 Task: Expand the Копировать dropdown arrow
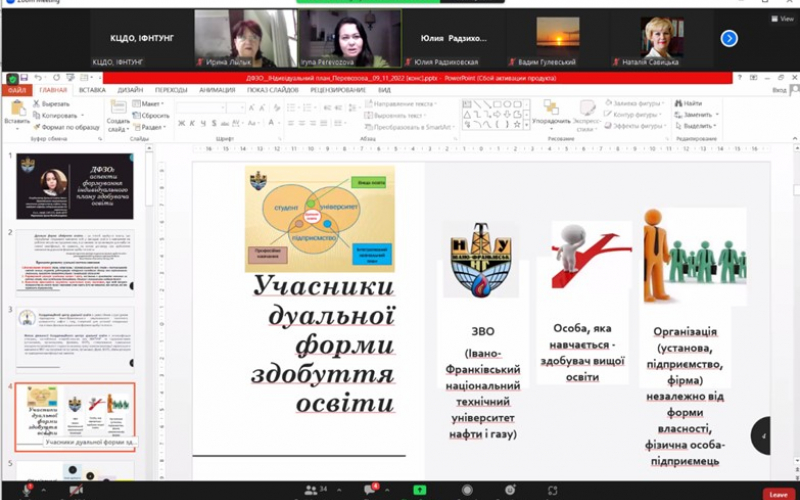(82, 116)
